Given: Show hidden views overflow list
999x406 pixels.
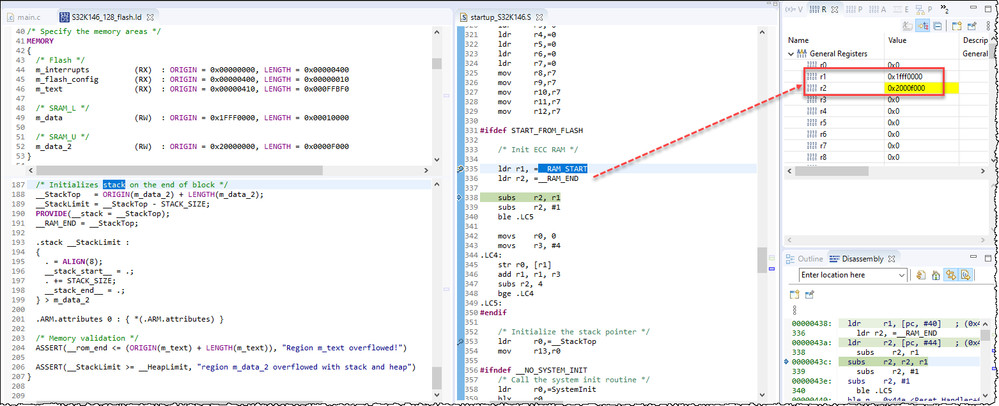Looking at the screenshot, I should click(x=944, y=10).
